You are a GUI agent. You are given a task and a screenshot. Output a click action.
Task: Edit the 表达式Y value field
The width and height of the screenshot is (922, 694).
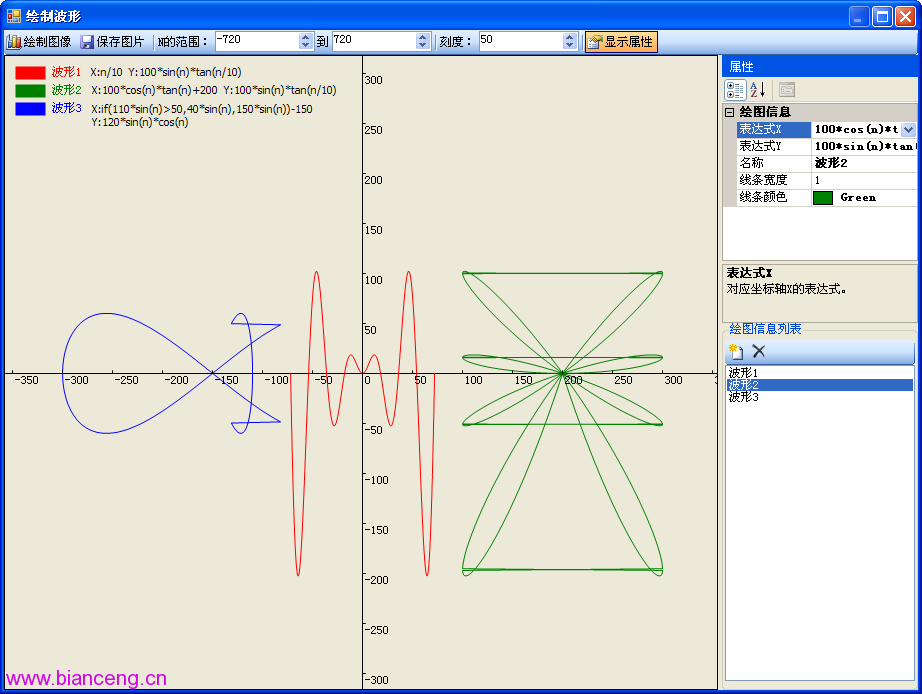pos(864,146)
